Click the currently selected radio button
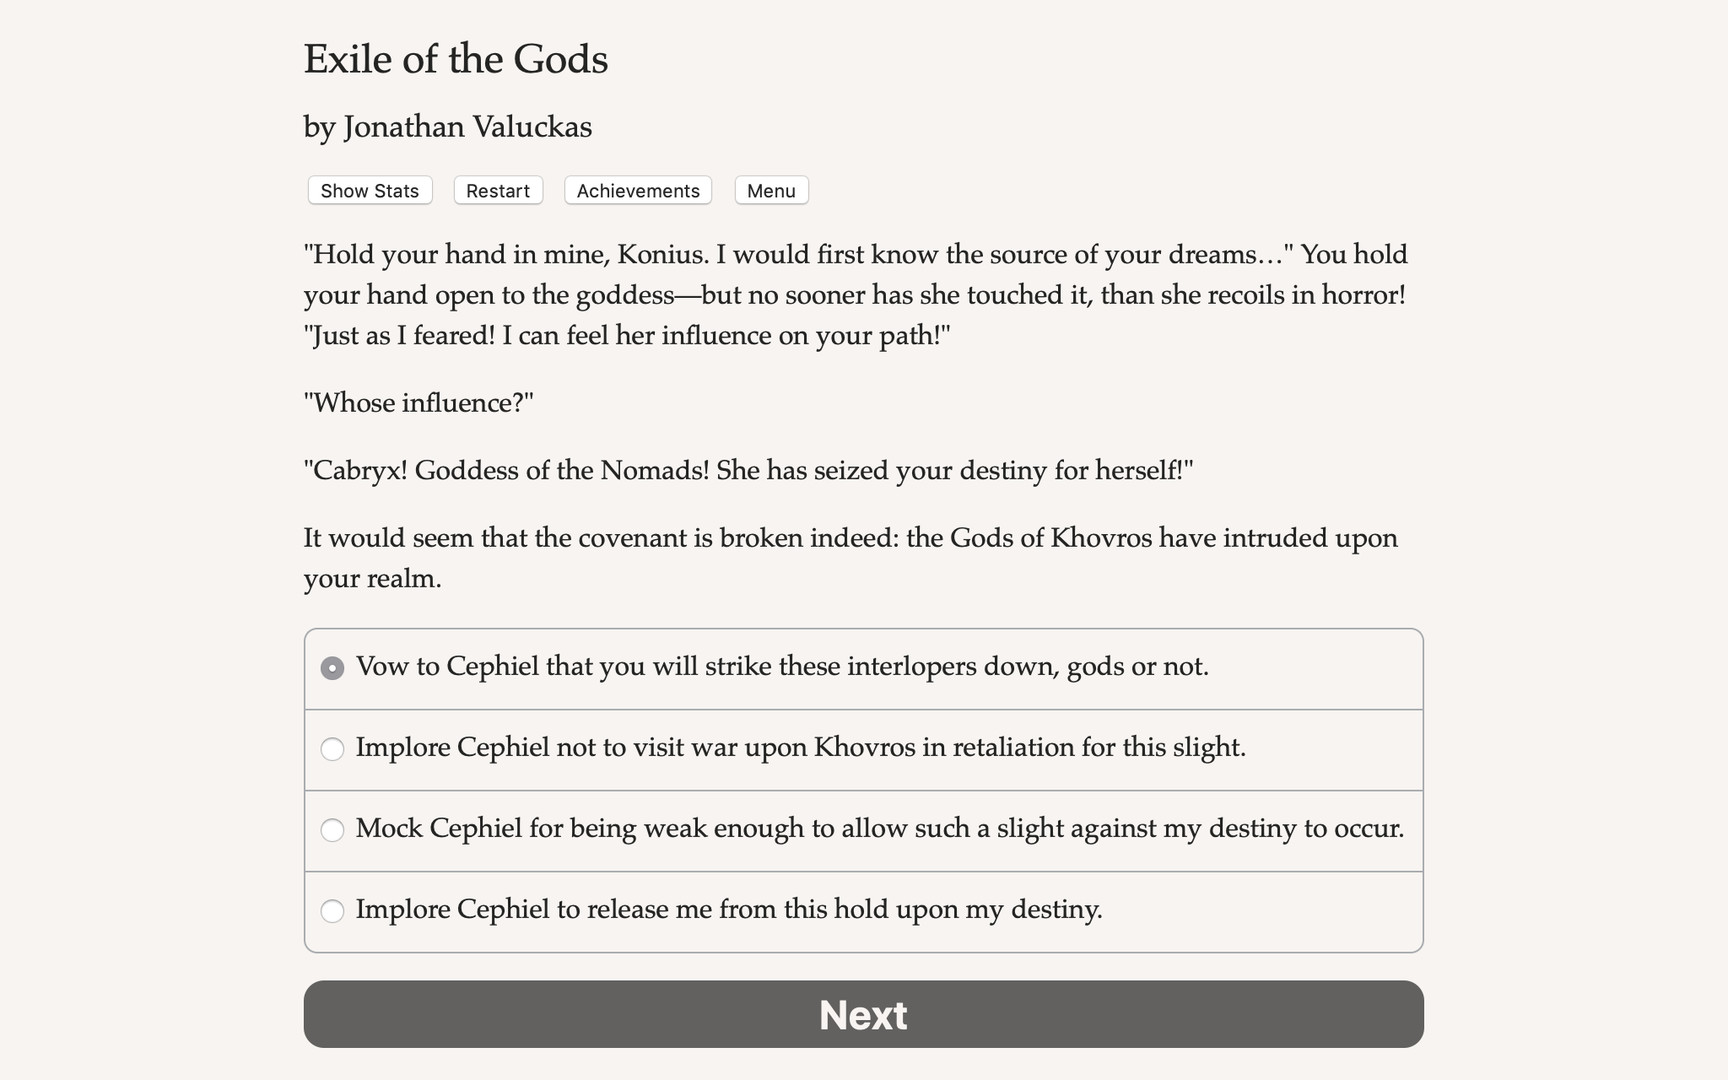Image resolution: width=1728 pixels, height=1080 pixels. tap(332, 667)
